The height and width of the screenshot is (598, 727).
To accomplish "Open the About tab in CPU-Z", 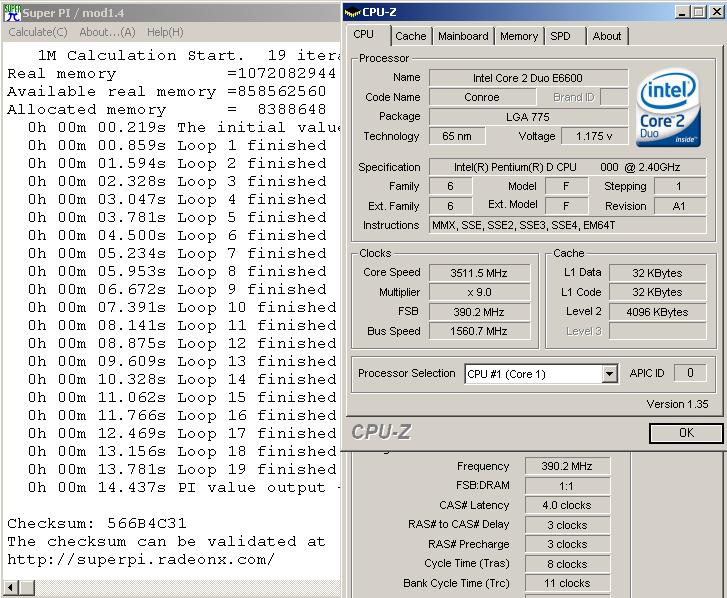I will click(x=606, y=36).
